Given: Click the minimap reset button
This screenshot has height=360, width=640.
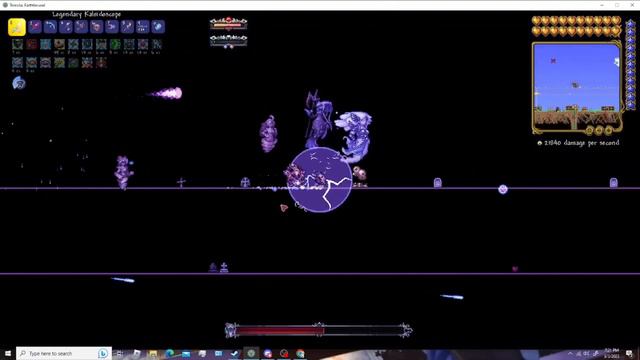Looking at the screenshot, I should [x=589, y=131].
